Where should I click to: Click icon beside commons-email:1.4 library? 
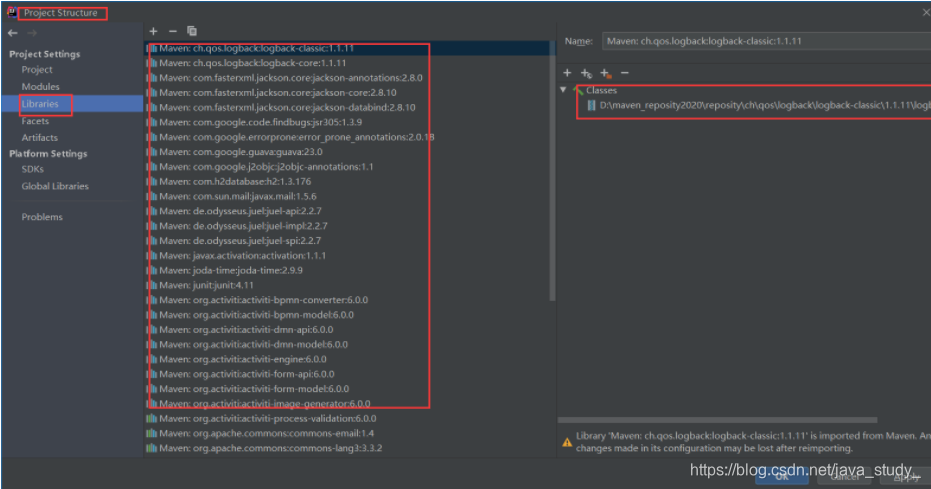coord(152,433)
